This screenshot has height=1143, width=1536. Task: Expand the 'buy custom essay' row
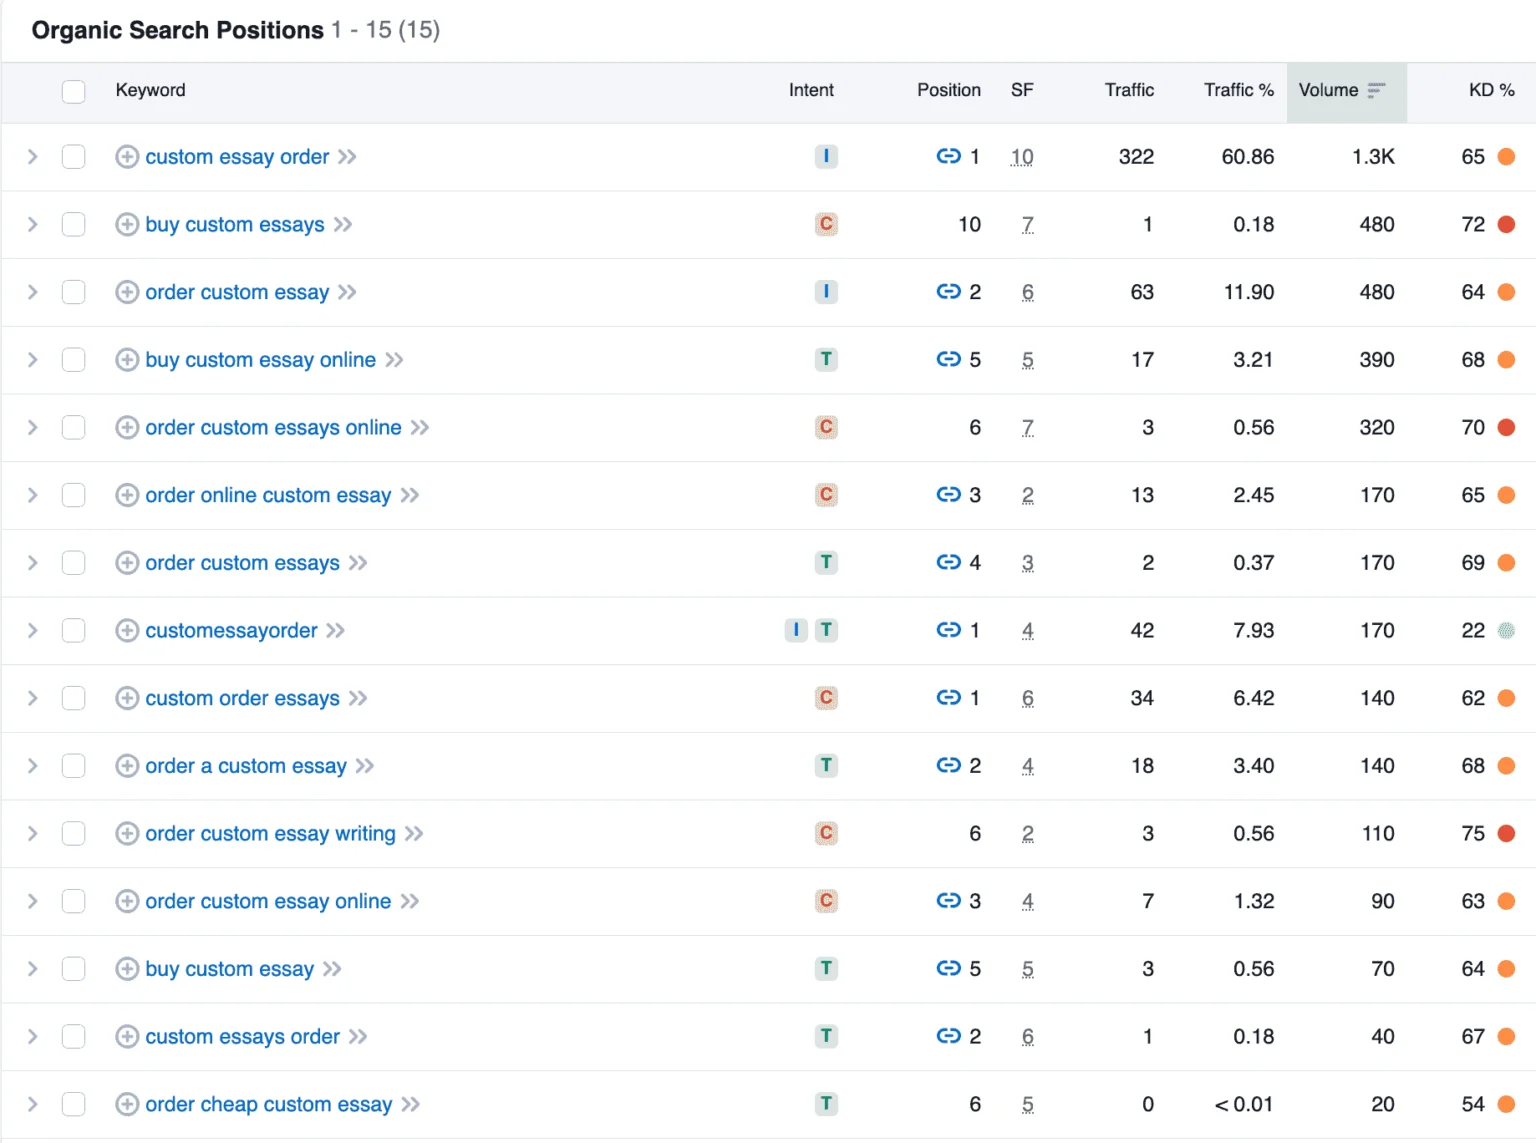point(33,969)
